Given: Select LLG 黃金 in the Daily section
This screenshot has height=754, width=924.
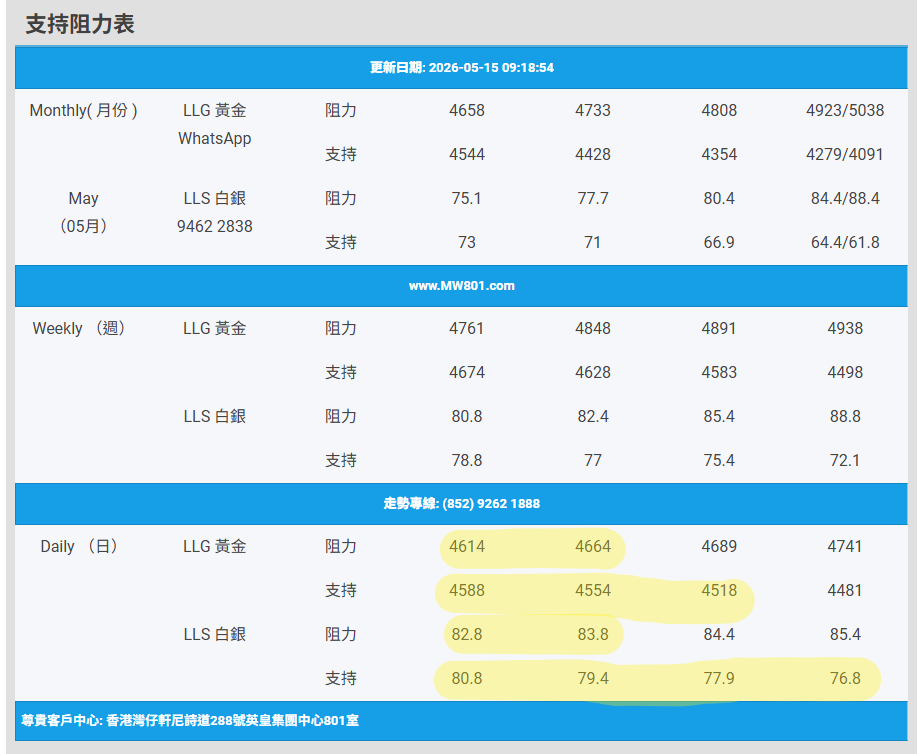Looking at the screenshot, I should click(214, 546).
